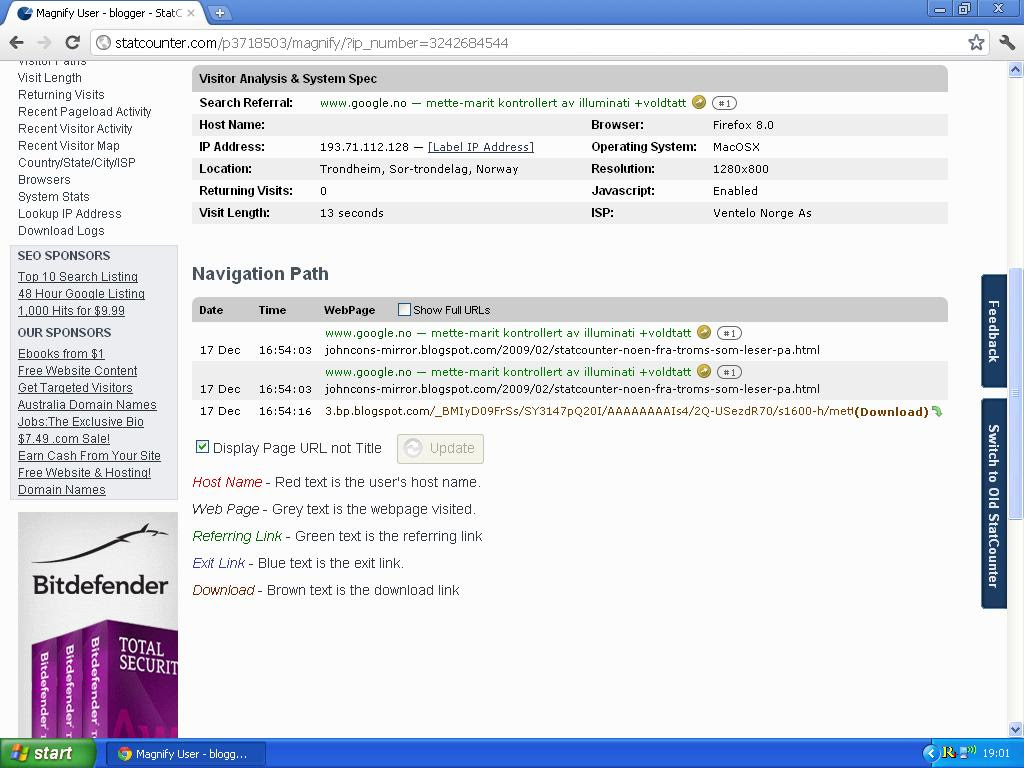
Task: Click second johncons-mirror.blogspot.com page URL
Action: [x=572, y=389]
